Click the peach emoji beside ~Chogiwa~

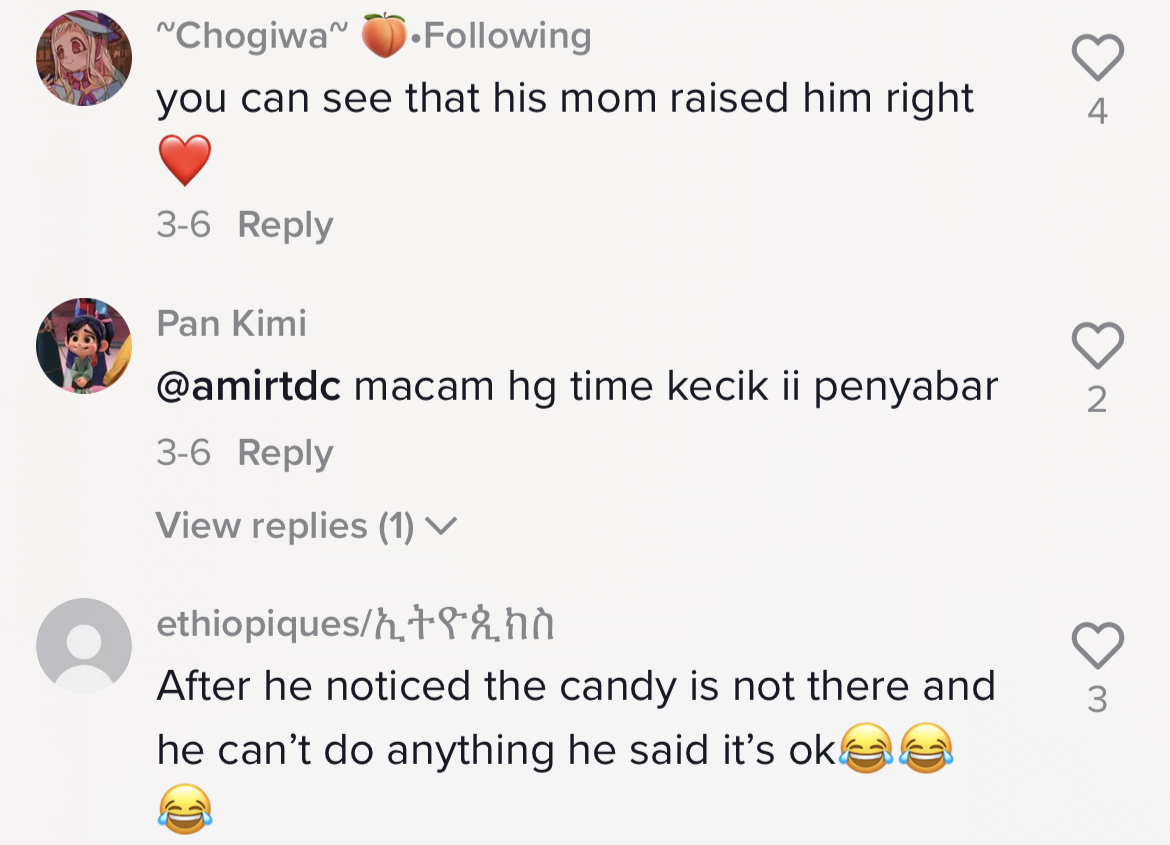(x=384, y=37)
